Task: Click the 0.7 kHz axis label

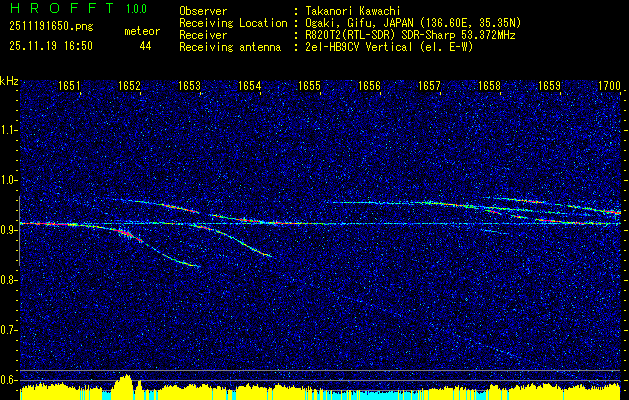Action: point(8,330)
